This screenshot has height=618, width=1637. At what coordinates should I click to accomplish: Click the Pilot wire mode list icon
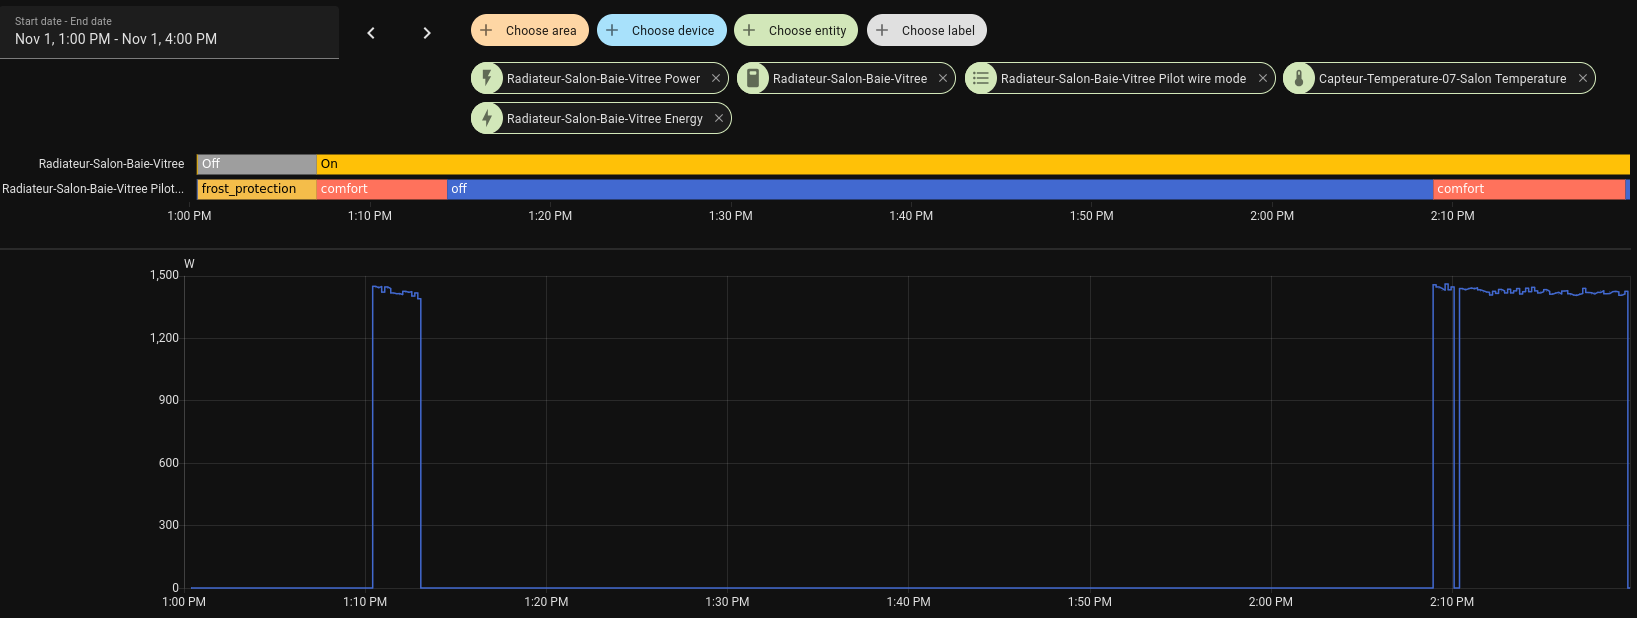pos(981,78)
